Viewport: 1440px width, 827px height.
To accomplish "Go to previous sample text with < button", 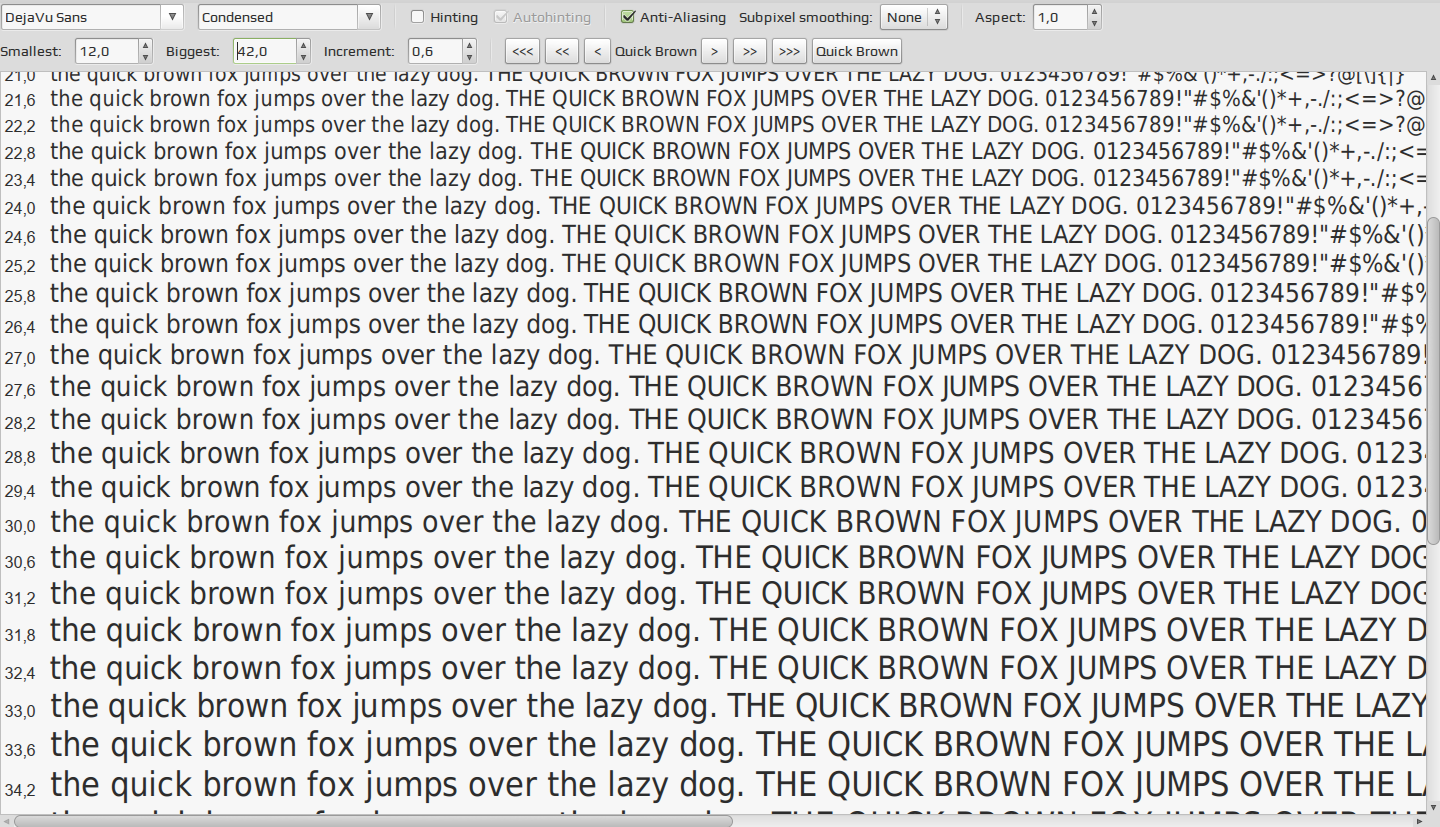I will pyautogui.click(x=597, y=51).
